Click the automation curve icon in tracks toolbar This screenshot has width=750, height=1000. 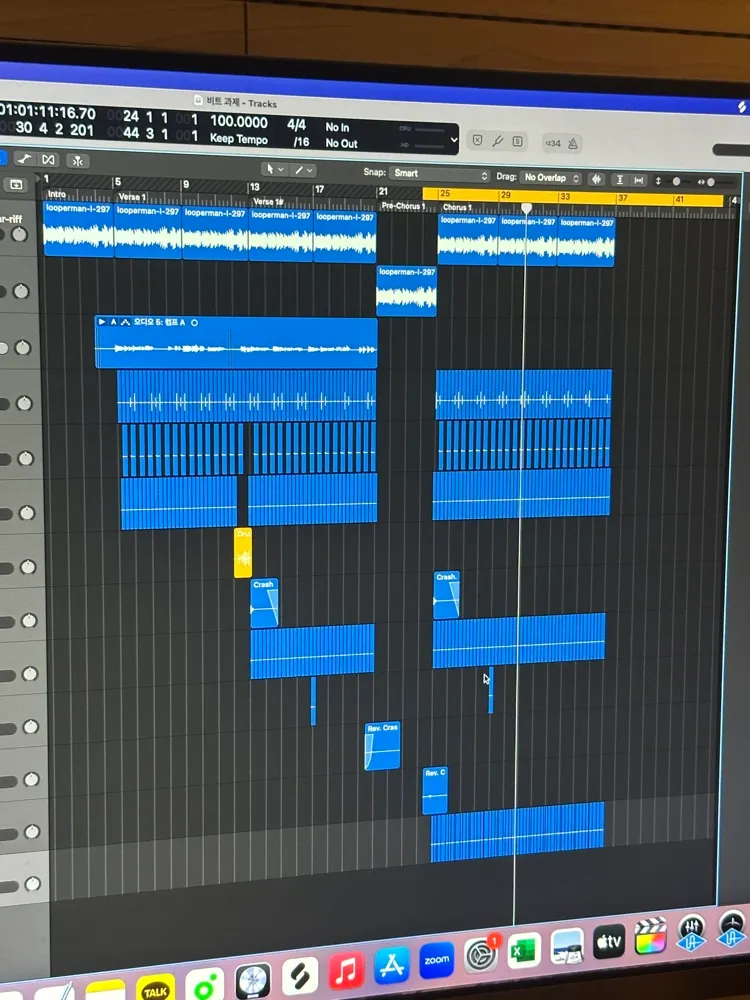pyautogui.click(x=25, y=159)
